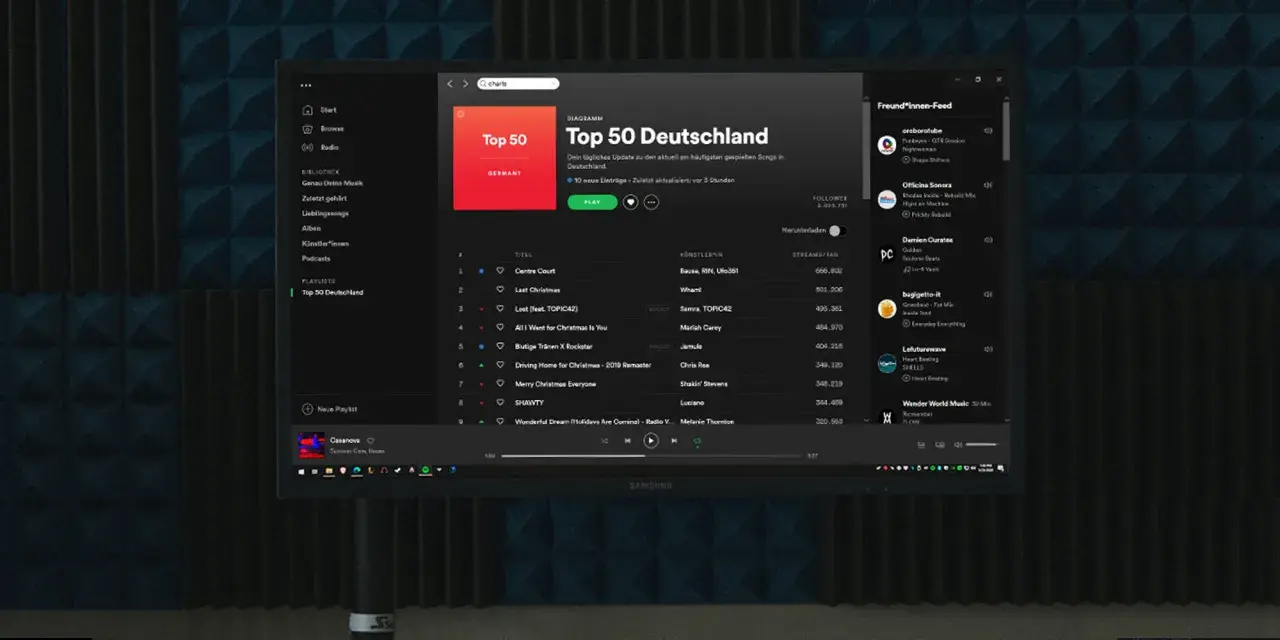Open Genau Deine Musik in library
The width and height of the screenshot is (1280, 640).
coord(332,183)
